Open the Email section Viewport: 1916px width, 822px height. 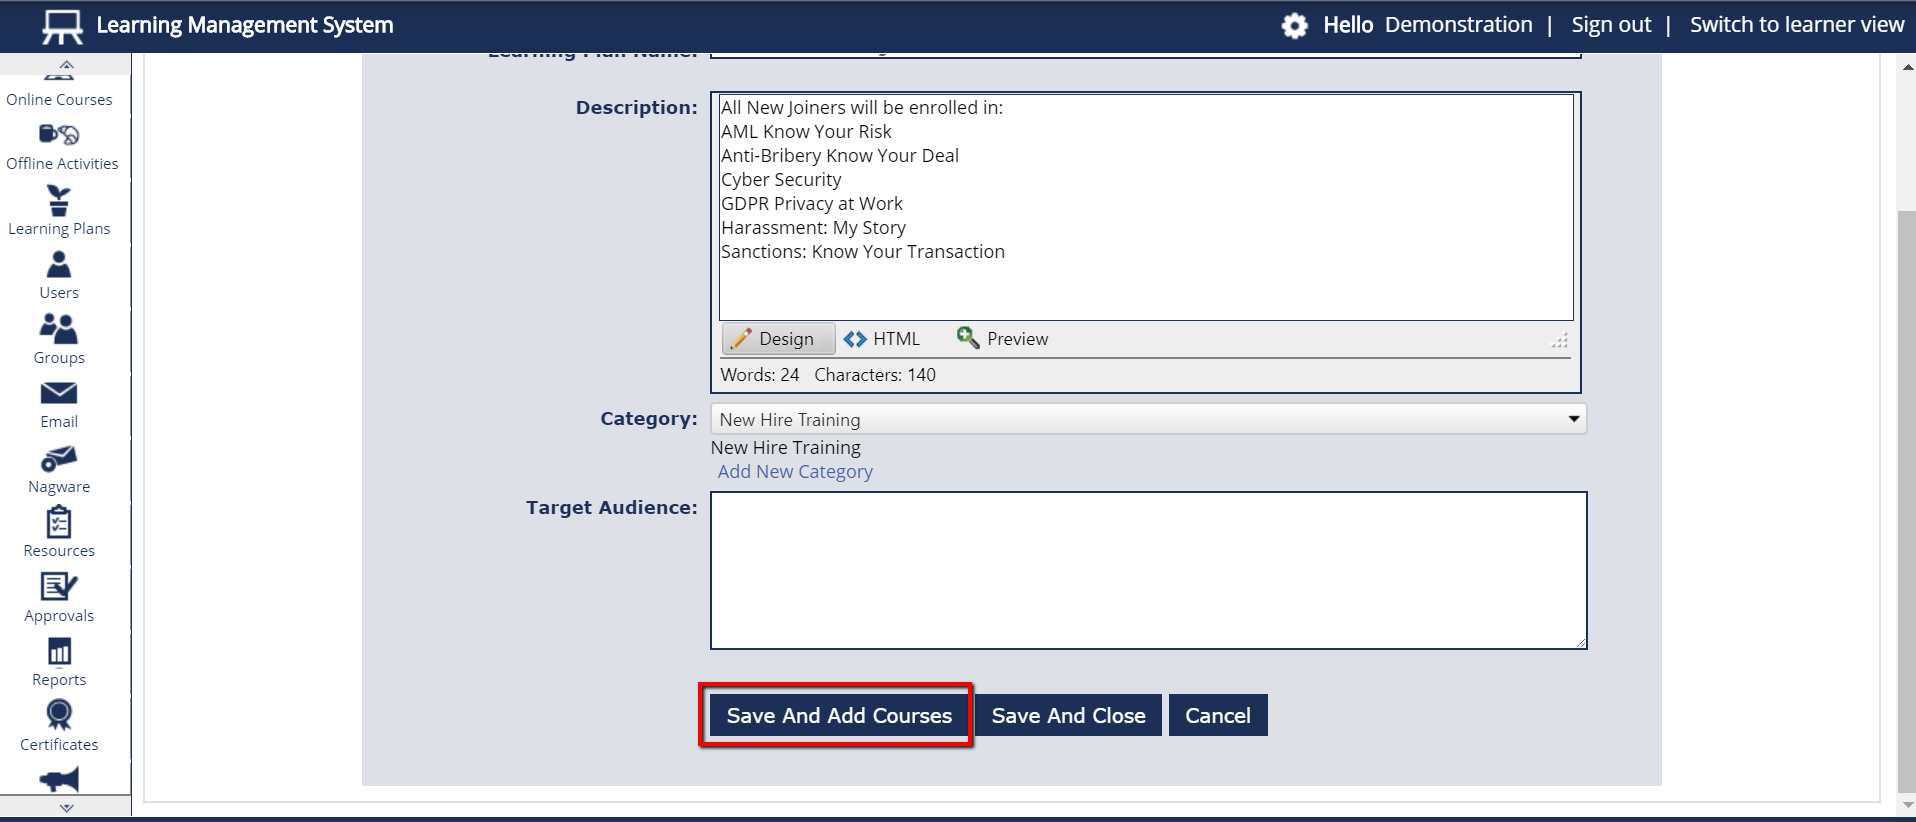coord(59,405)
